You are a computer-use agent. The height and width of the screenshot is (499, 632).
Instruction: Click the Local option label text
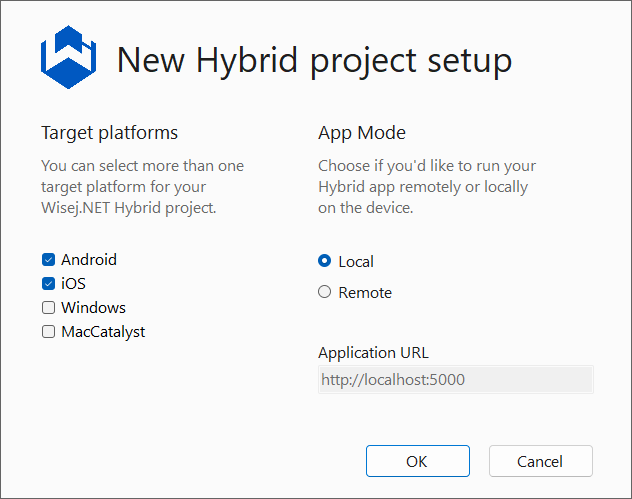(x=356, y=262)
